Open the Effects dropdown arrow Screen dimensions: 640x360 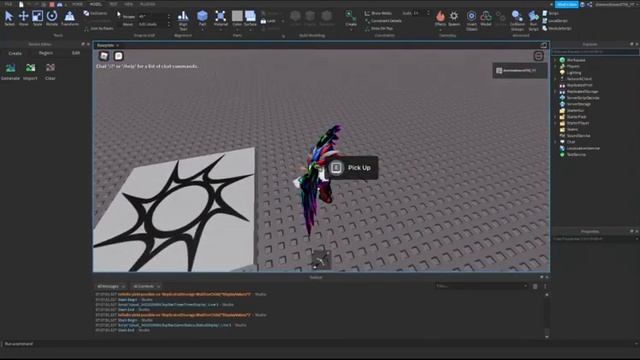point(440,29)
